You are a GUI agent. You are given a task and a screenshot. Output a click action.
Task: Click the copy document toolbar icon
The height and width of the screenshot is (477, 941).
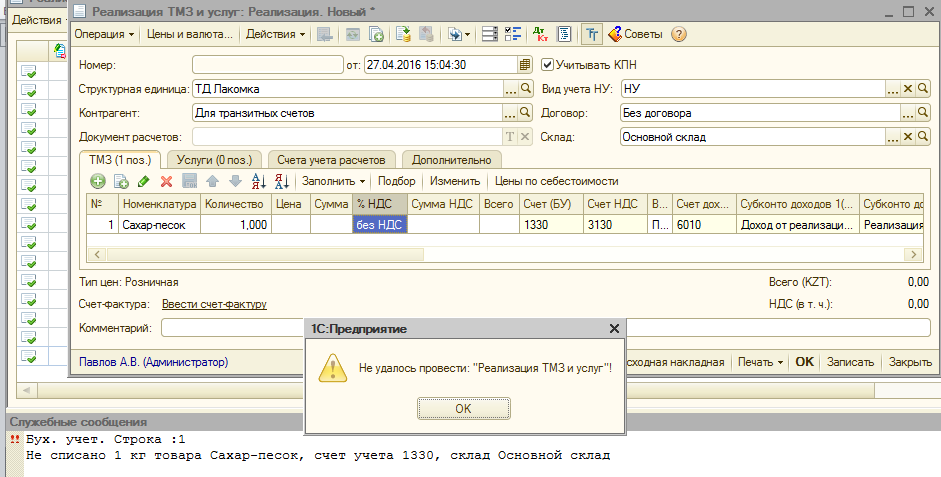376,34
